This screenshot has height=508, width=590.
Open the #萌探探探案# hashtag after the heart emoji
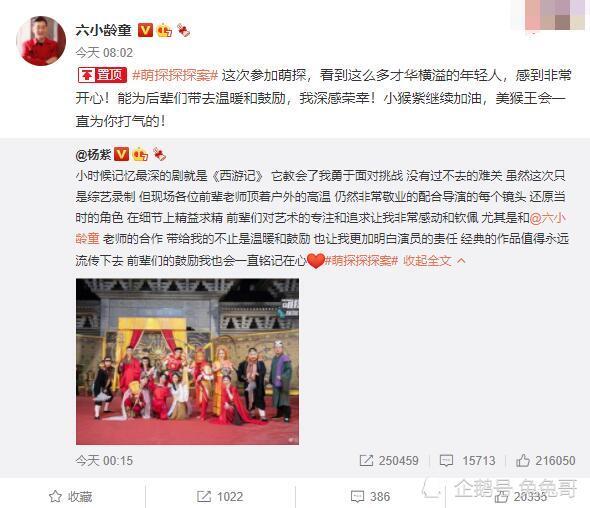coord(361,260)
